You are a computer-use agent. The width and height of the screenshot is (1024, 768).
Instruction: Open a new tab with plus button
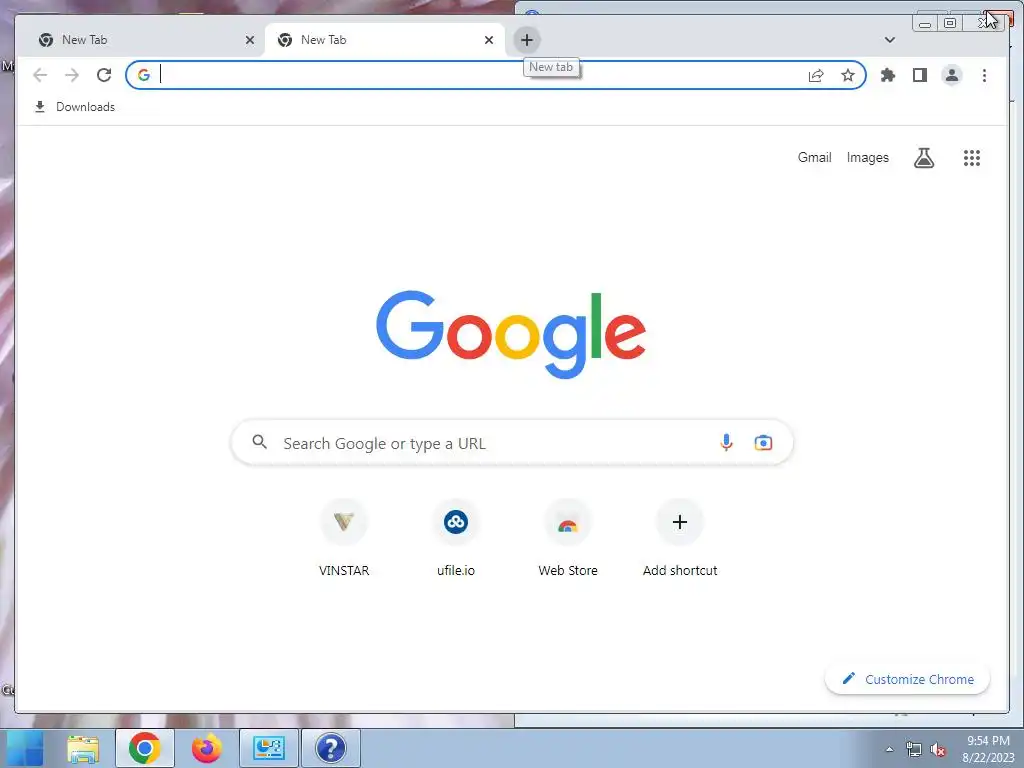[526, 40]
